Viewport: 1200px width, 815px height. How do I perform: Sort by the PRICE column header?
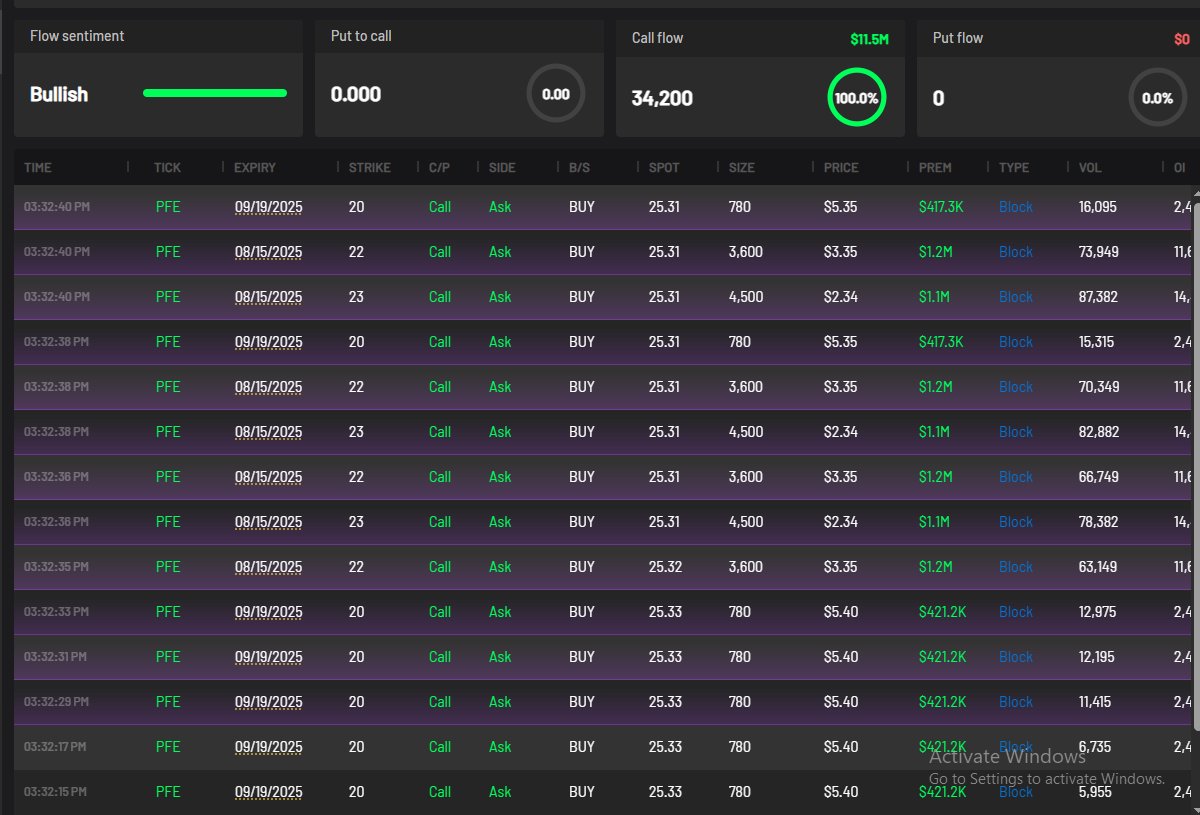coord(841,167)
